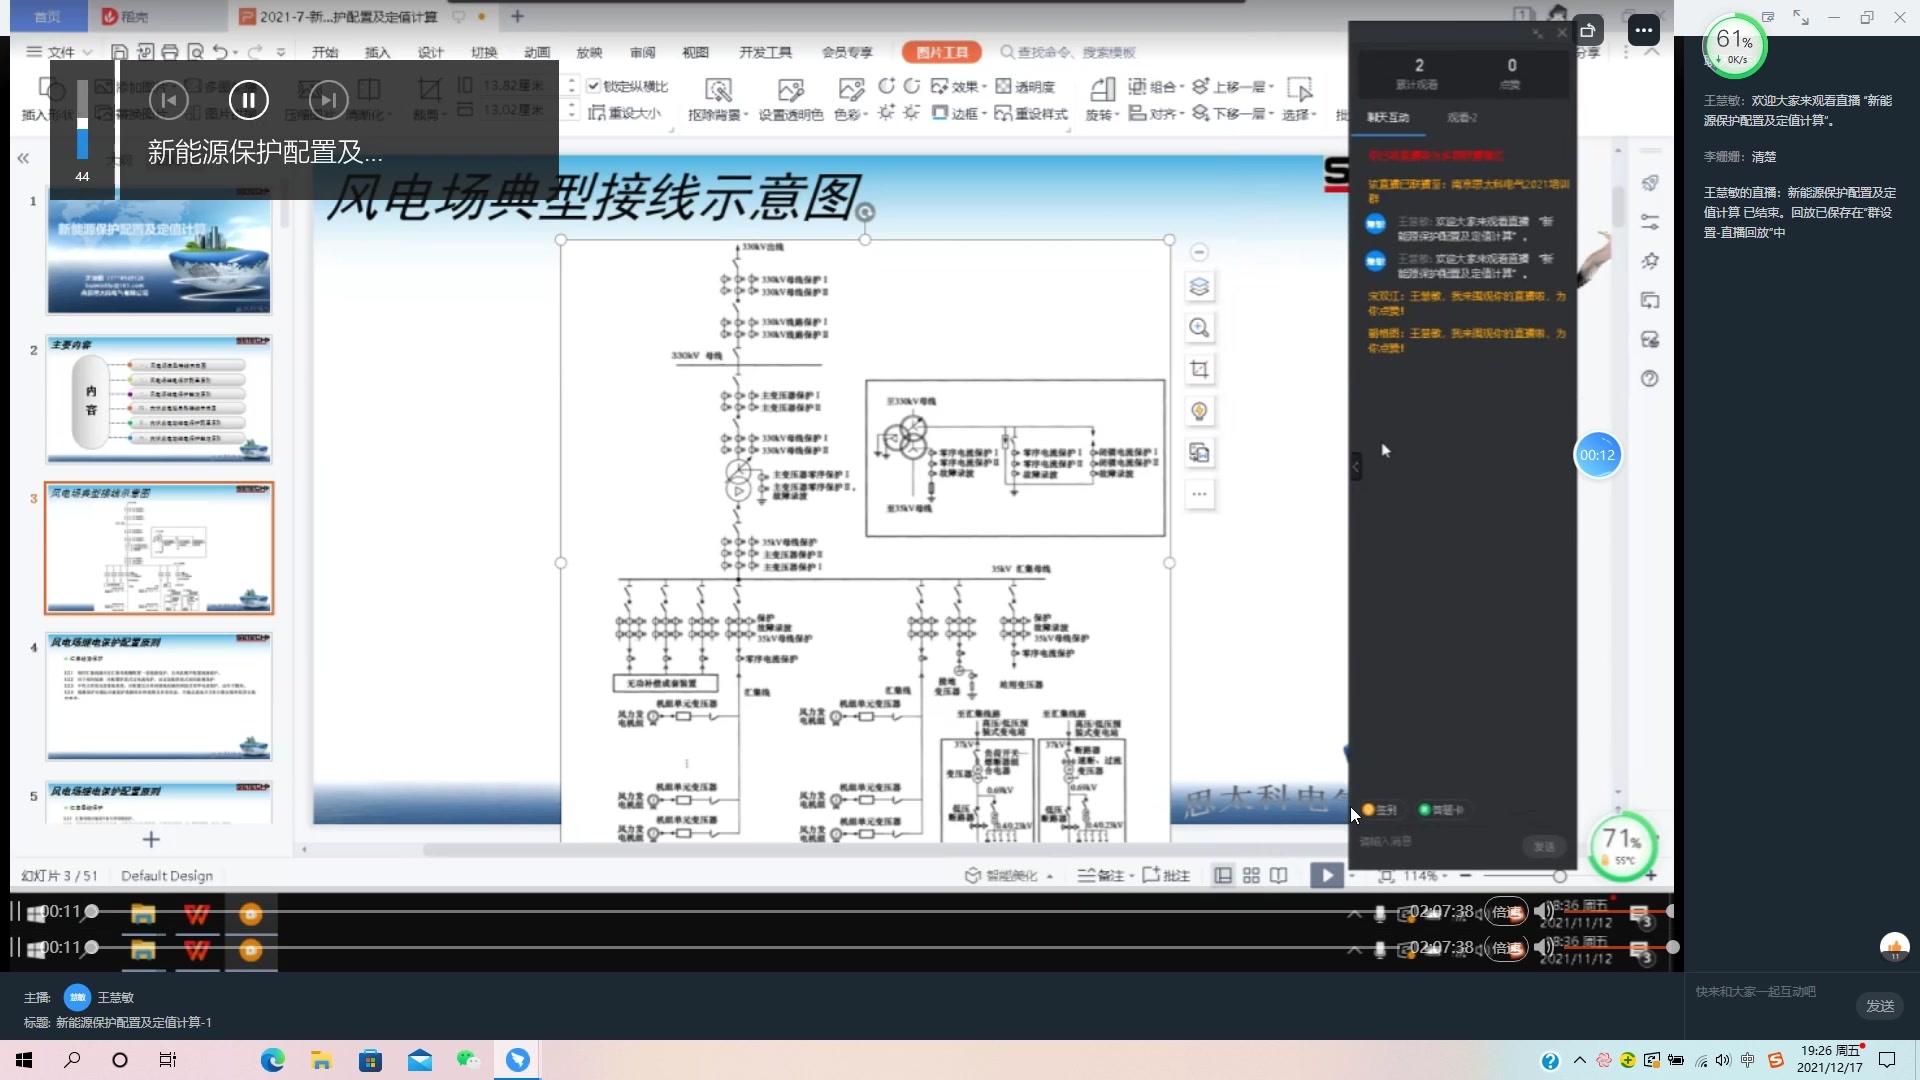Open the 边框 dropdown
Image resolution: width=1920 pixels, height=1080 pixels.
(959, 113)
